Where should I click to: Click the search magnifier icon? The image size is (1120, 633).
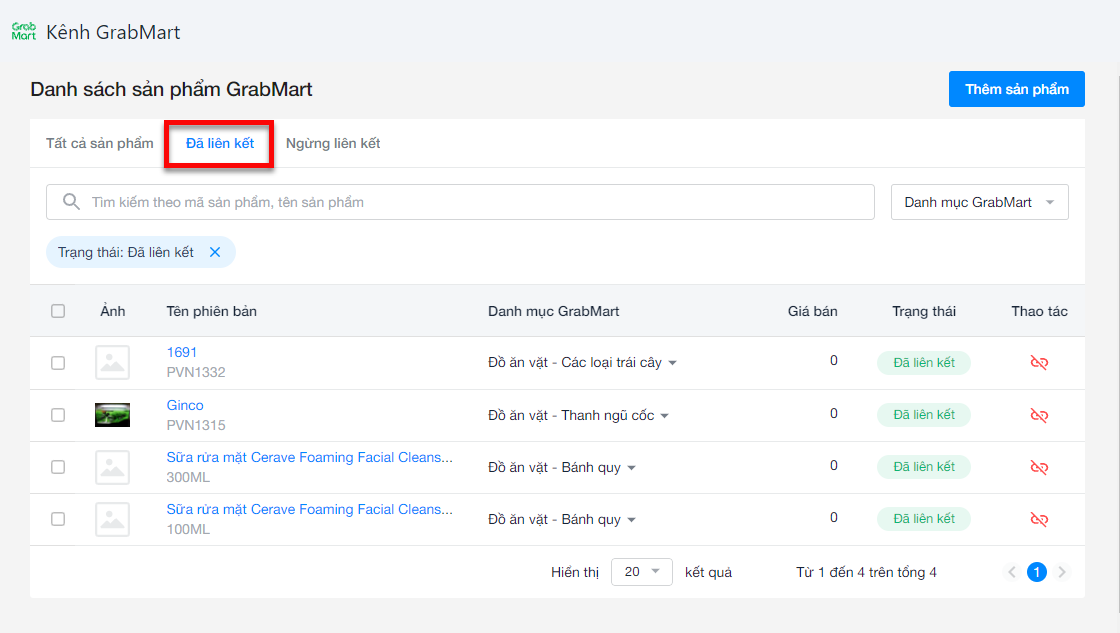(71, 201)
